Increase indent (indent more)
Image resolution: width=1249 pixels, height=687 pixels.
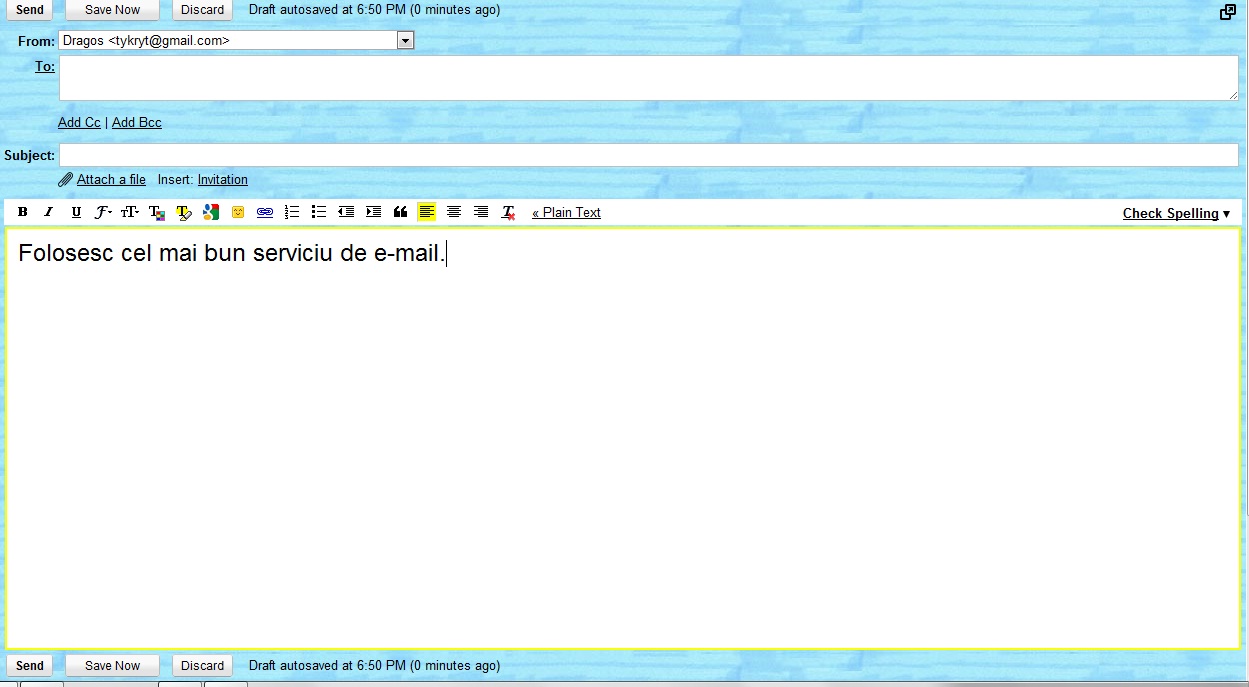(x=373, y=212)
